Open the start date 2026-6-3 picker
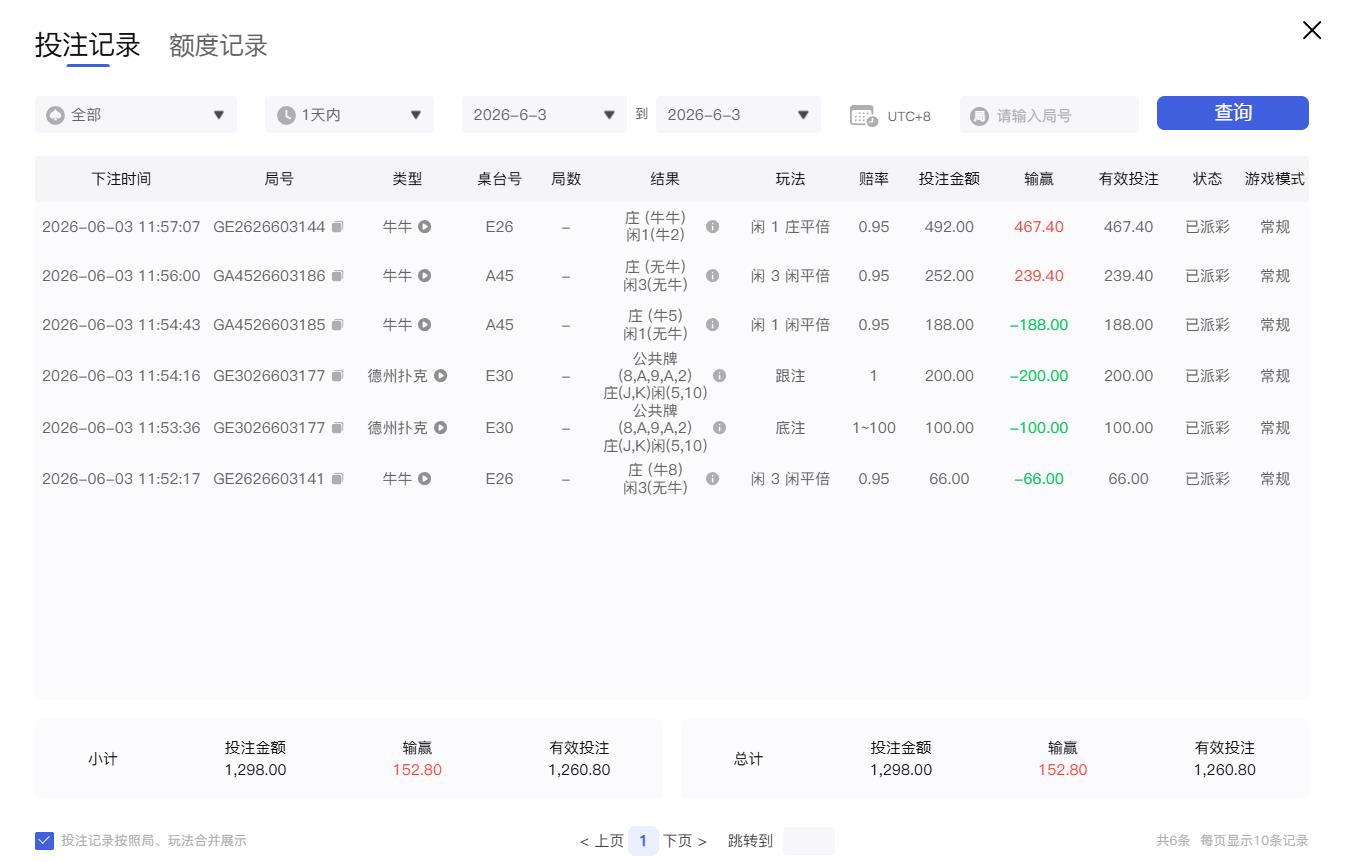Viewport: 1354px width, 862px height. pyautogui.click(x=544, y=115)
